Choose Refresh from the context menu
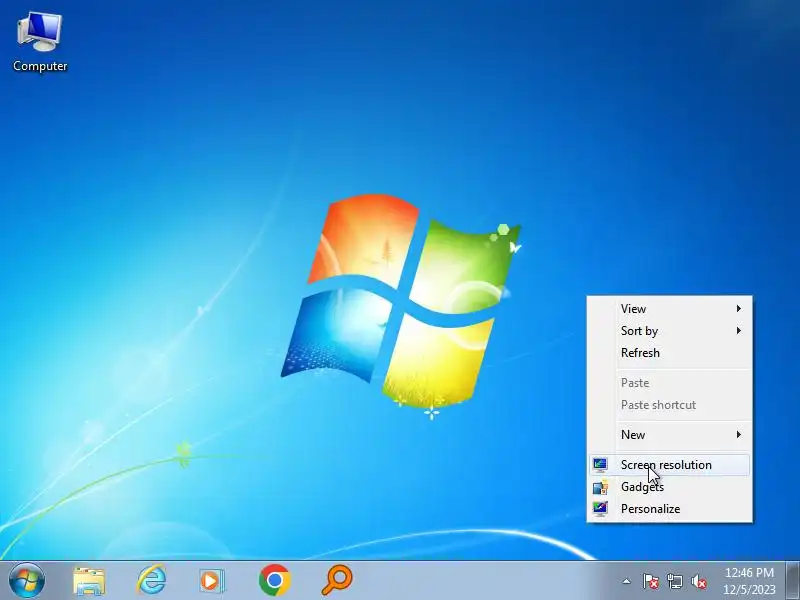Image resolution: width=800 pixels, height=600 pixels. (670, 353)
